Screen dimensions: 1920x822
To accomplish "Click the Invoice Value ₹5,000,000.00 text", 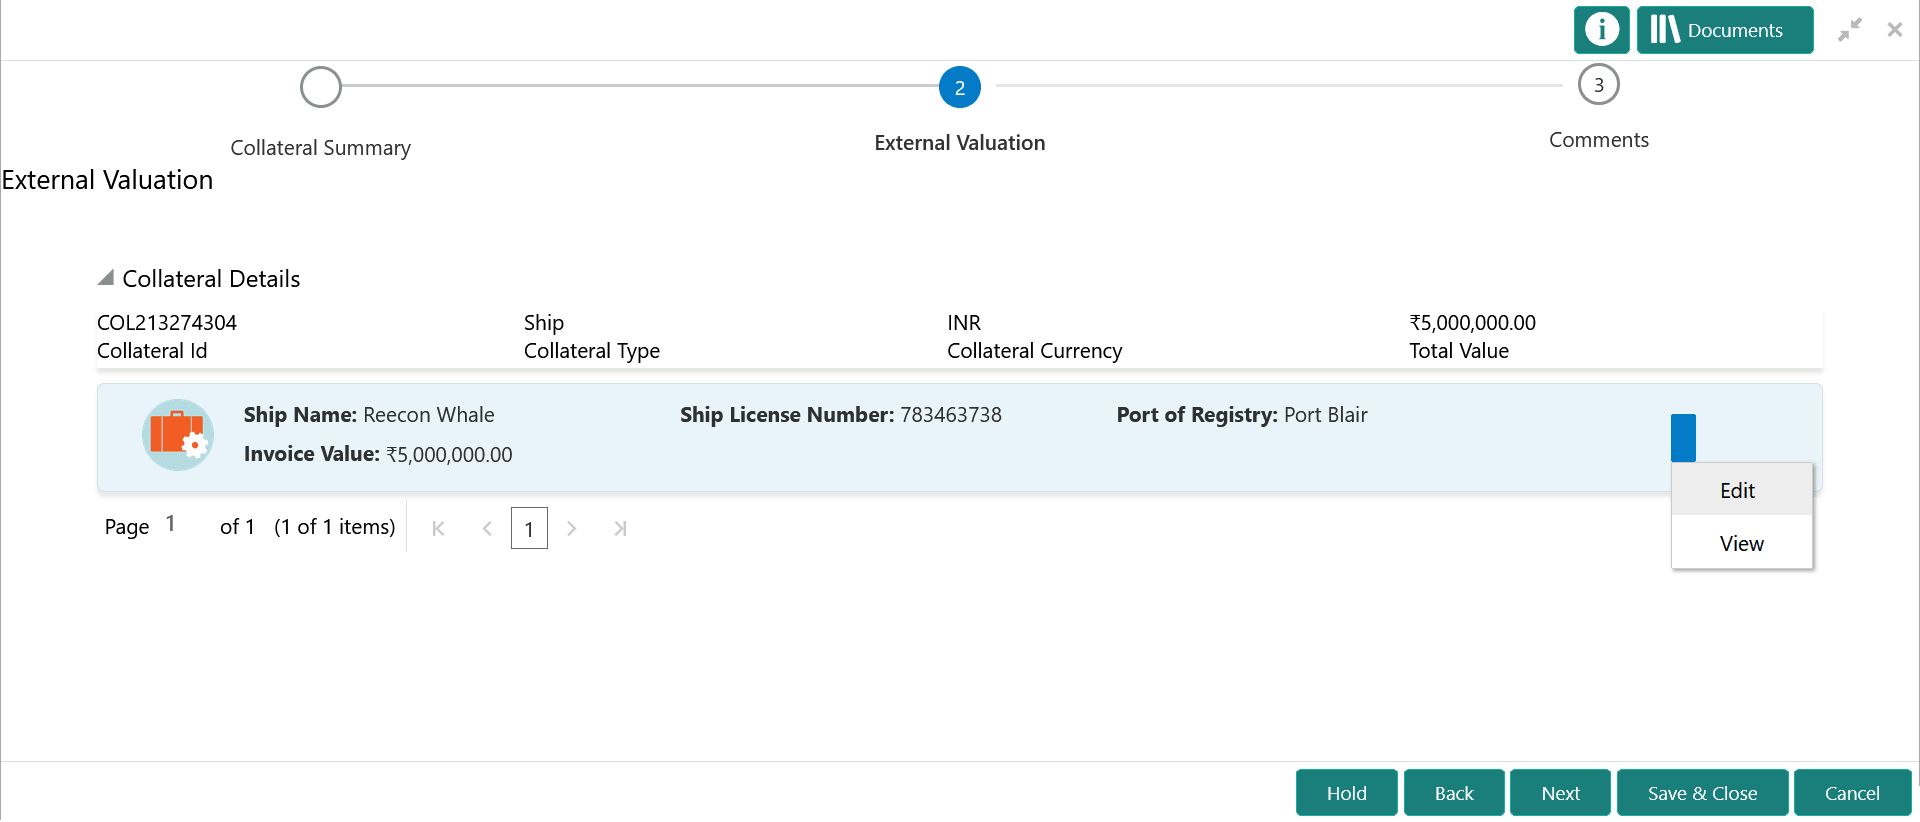I will [x=378, y=454].
